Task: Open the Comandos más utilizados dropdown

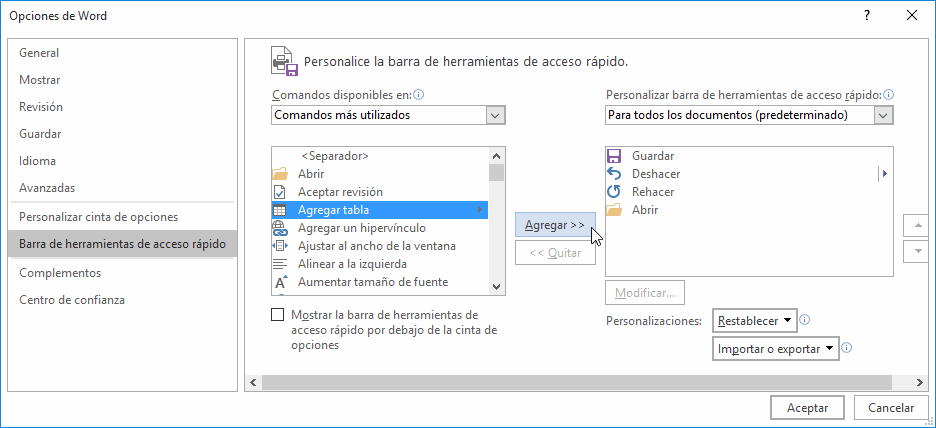Action: click(388, 115)
